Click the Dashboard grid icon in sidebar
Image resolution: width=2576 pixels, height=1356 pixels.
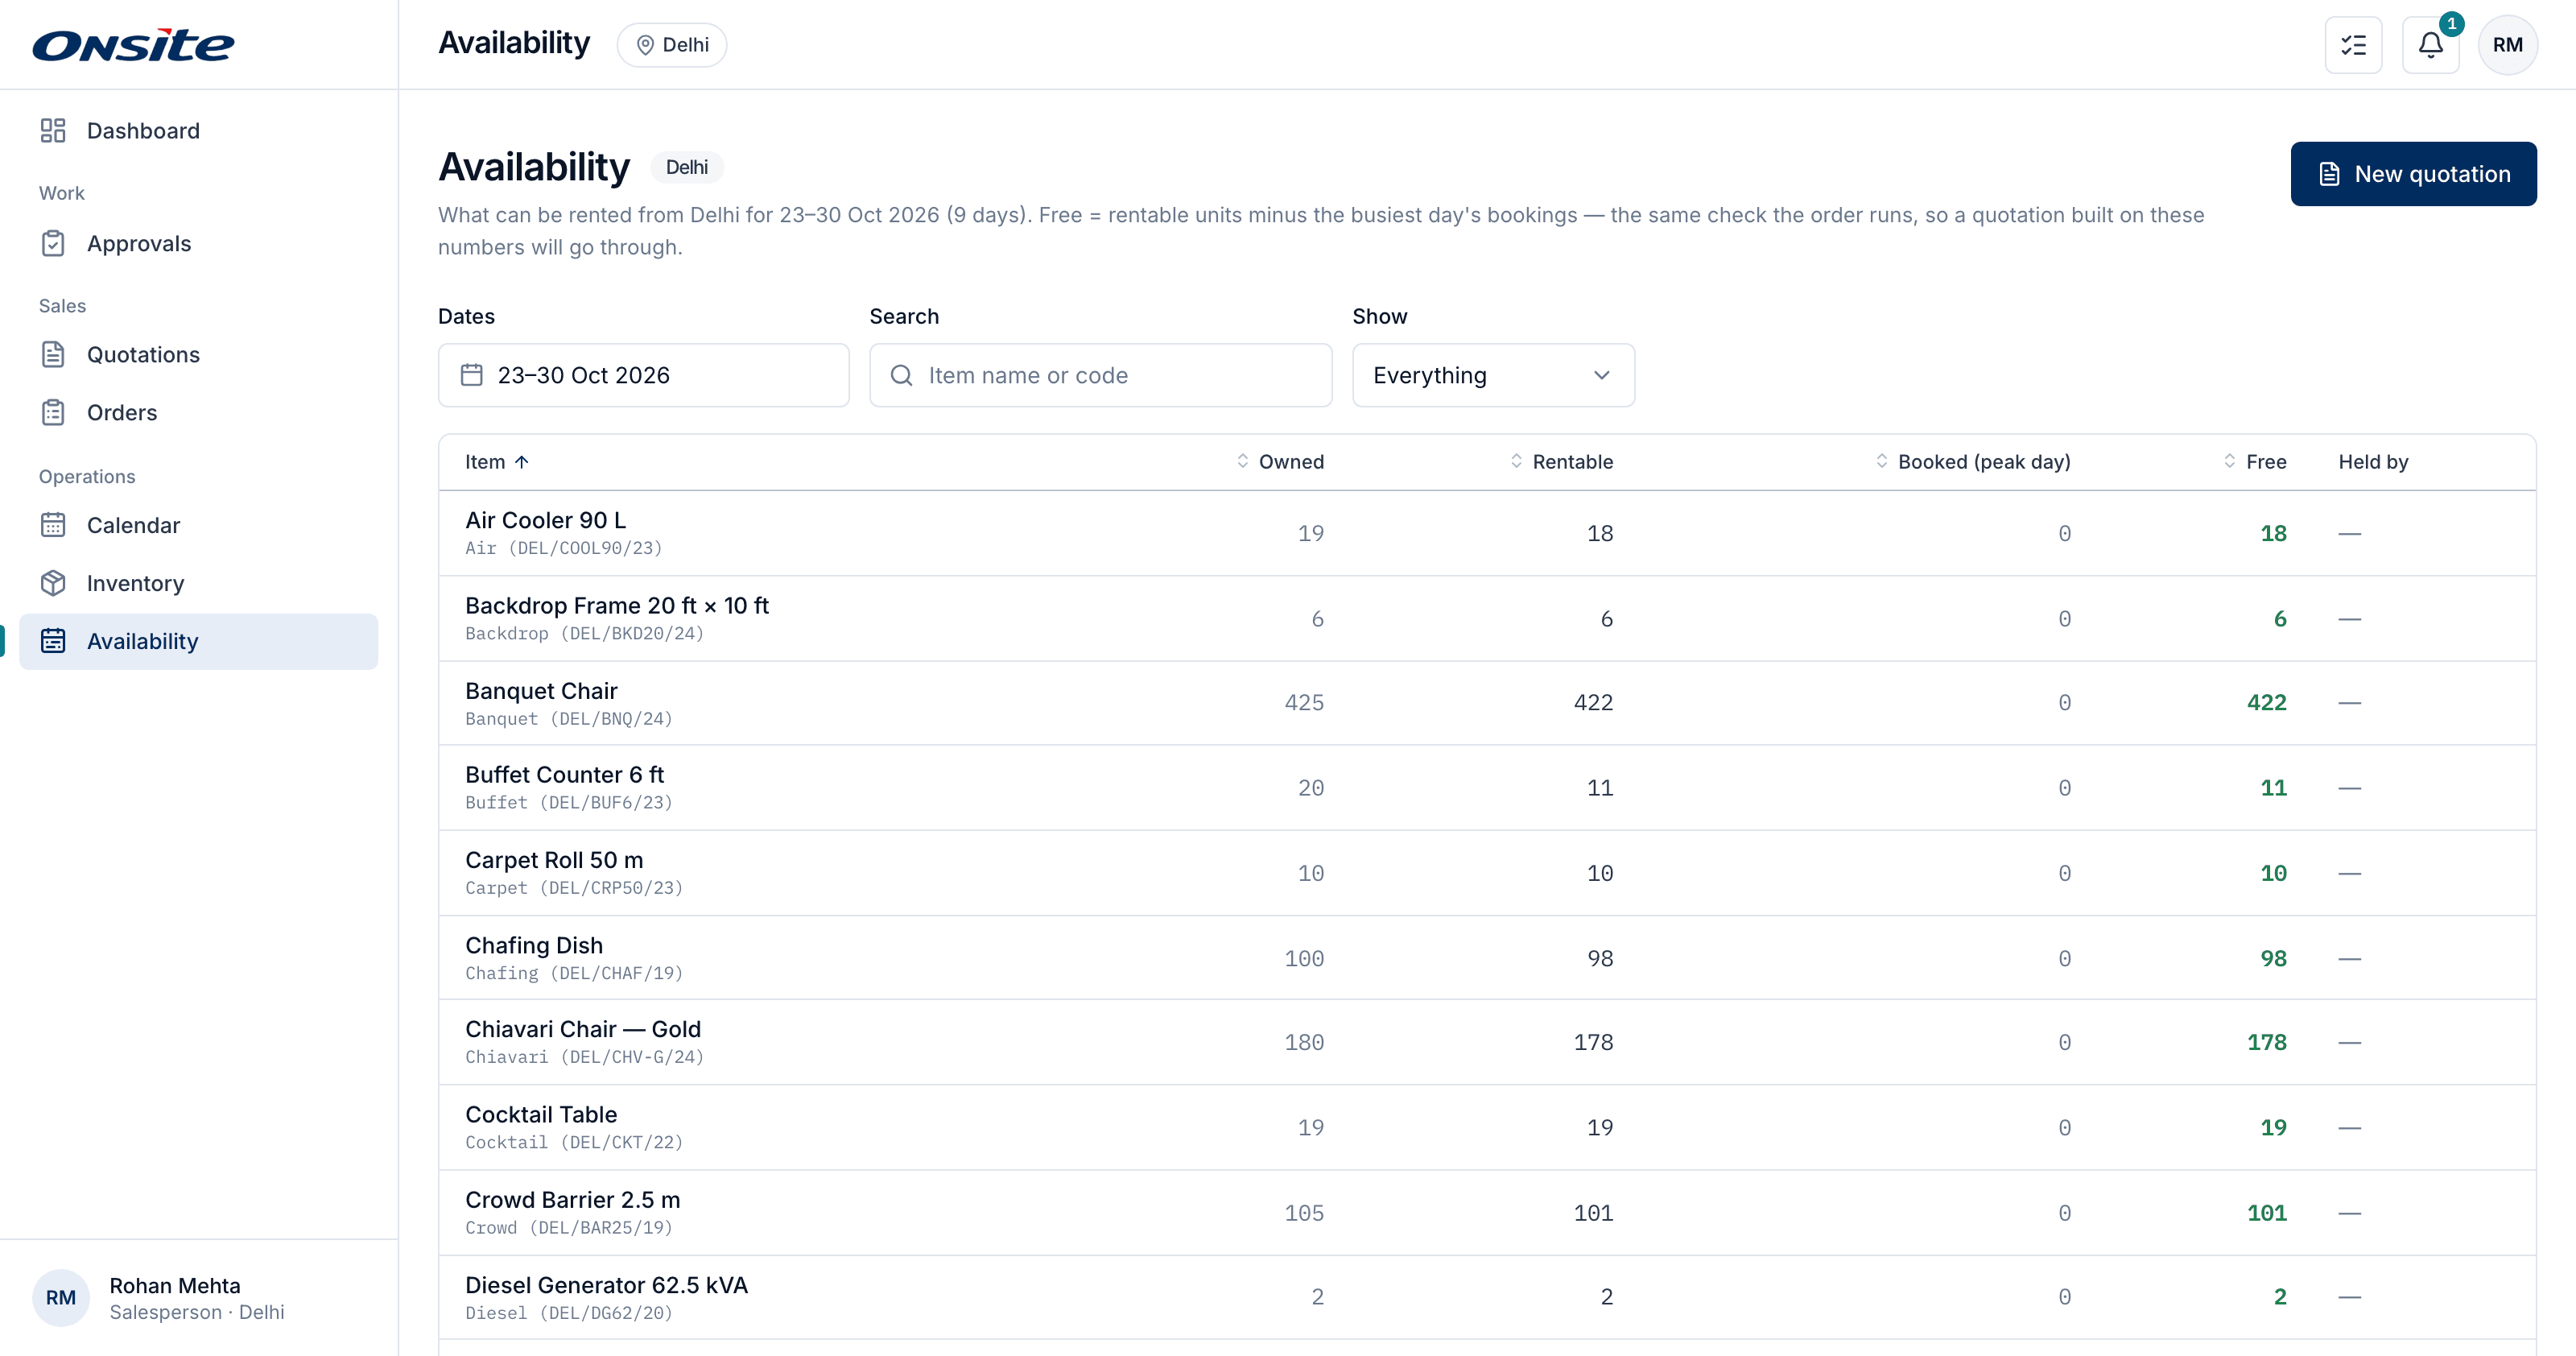[53, 131]
